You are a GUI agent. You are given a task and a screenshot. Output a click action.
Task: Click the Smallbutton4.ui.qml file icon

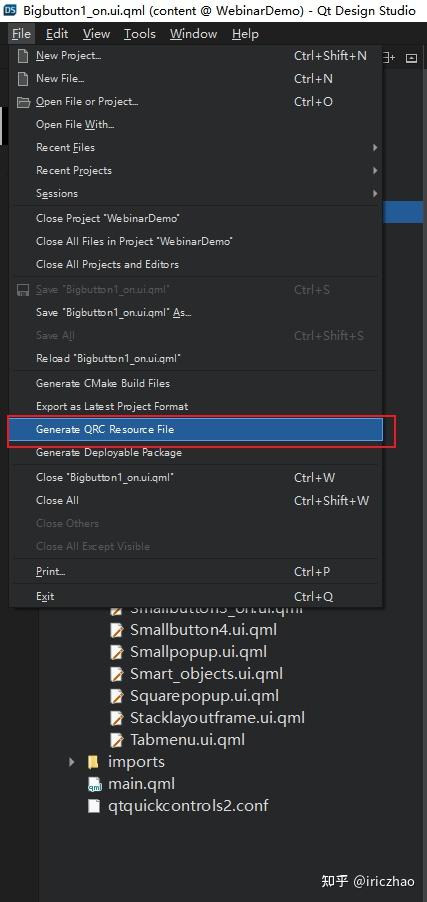point(117,630)
